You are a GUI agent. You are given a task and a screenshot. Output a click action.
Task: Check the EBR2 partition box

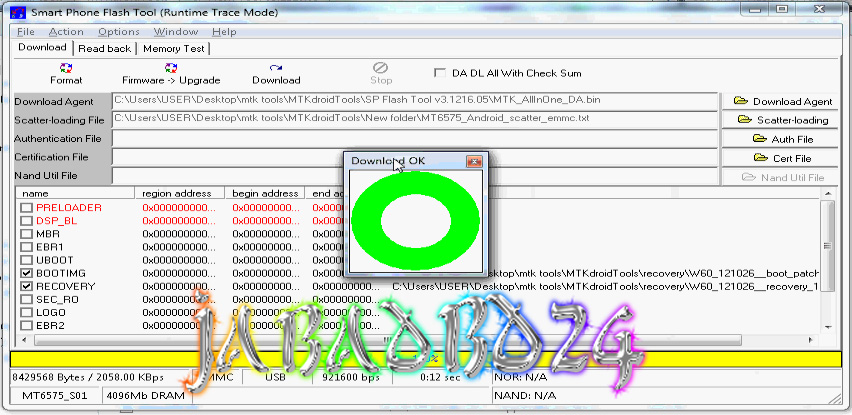pyautogui.click(x=26, y=325)
